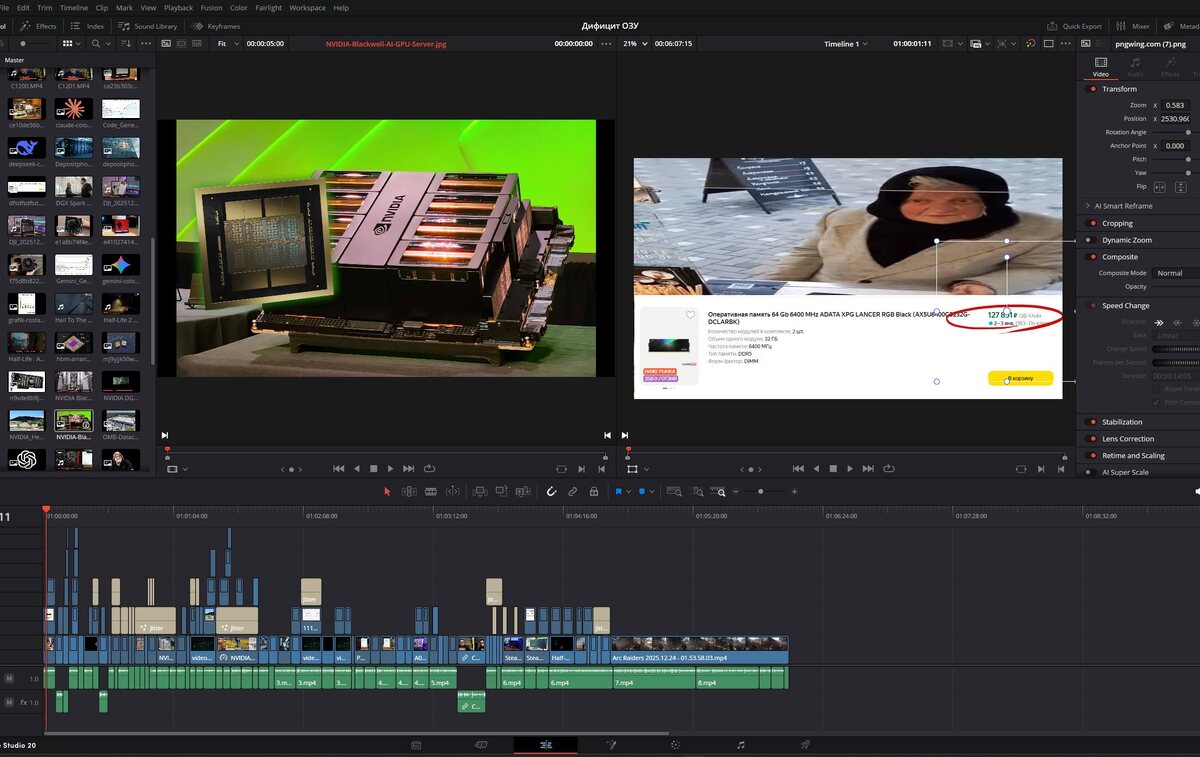Click the full extent zoom icon
The height and width of the screenshot is (757, 1200).
674,491
